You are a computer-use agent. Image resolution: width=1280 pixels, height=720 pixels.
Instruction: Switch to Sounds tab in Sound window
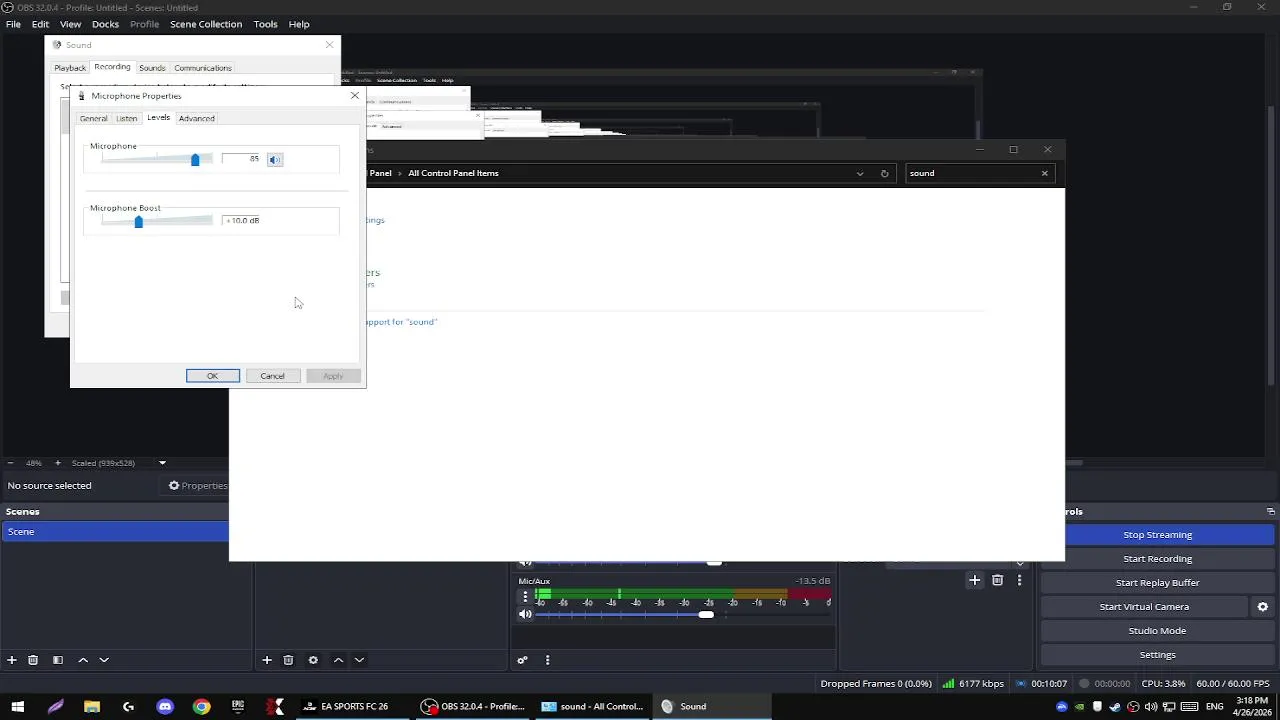[x=152, y=68]
